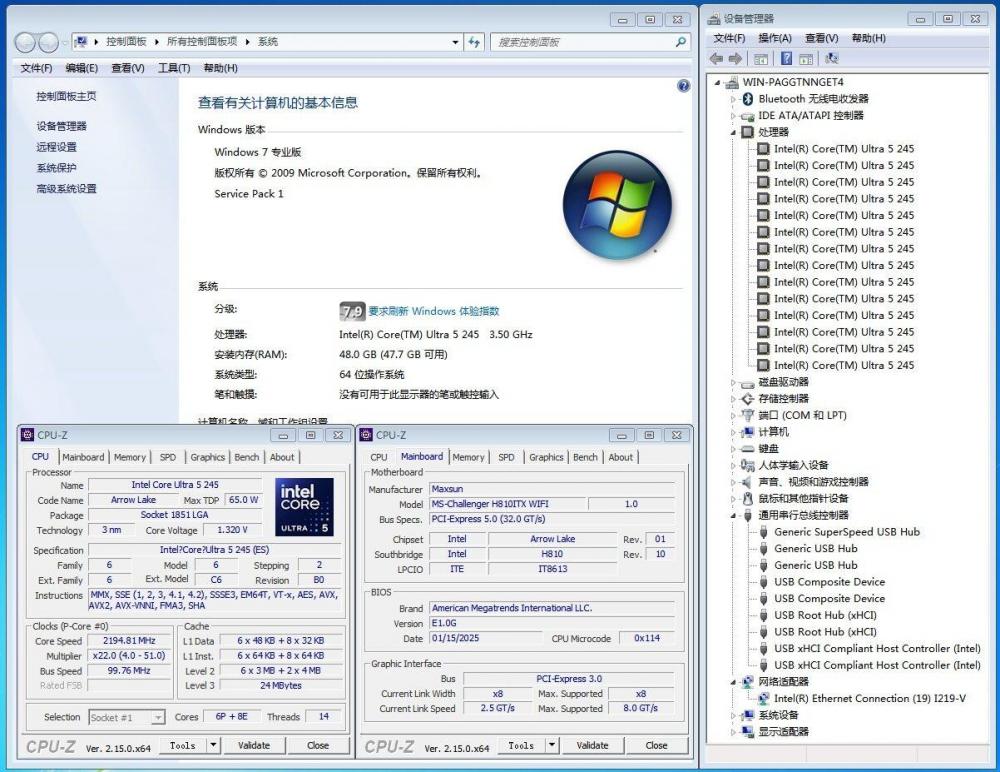Switch to Memory tab in left CPU-Z window

tap(130, 457)
